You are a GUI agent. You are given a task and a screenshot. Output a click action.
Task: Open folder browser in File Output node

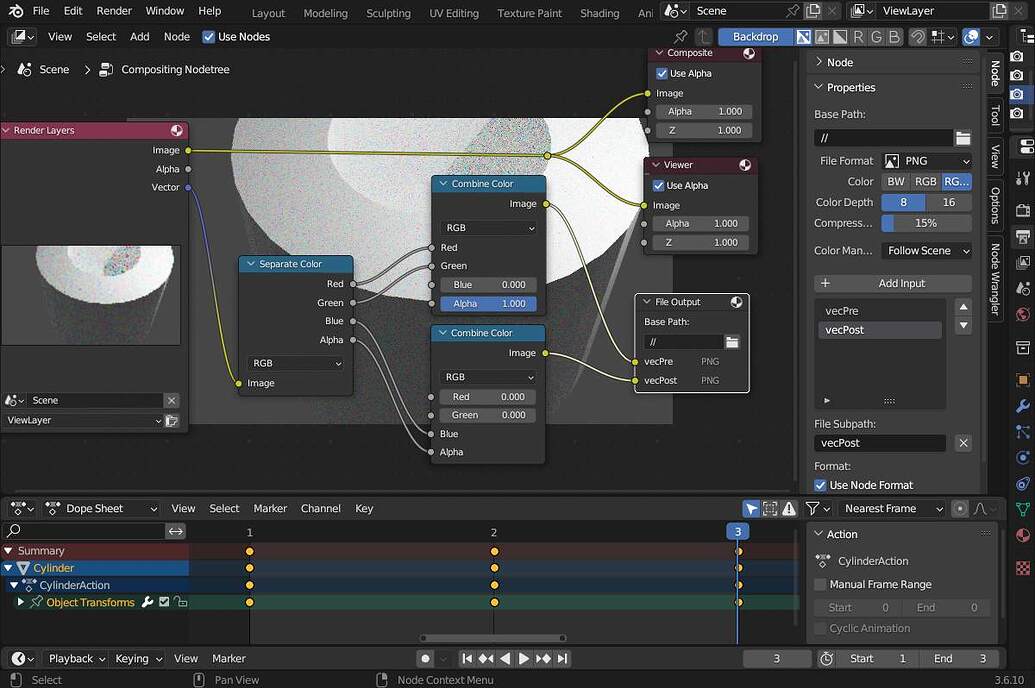pos(732,342)
